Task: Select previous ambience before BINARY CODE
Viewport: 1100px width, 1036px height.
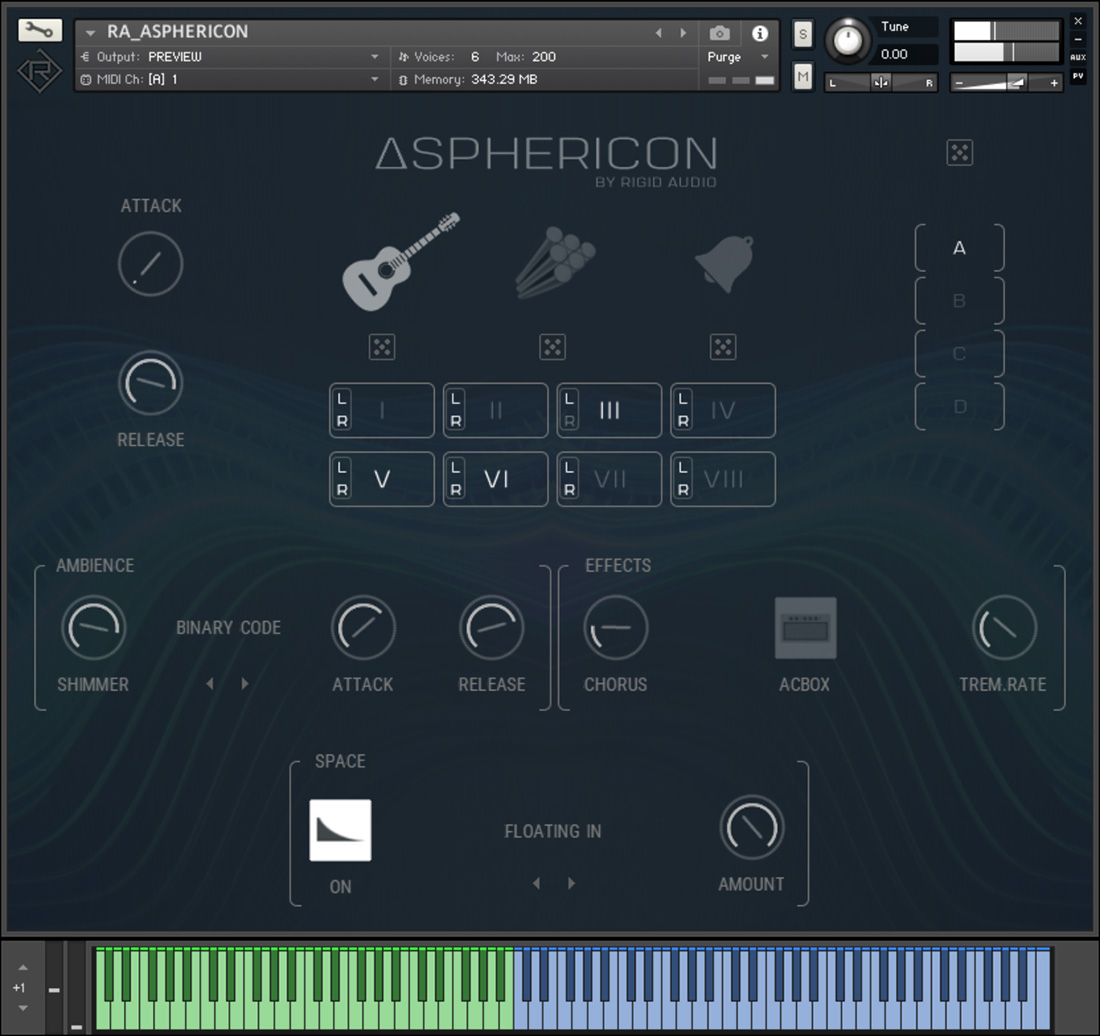Action: pos(210,683)
